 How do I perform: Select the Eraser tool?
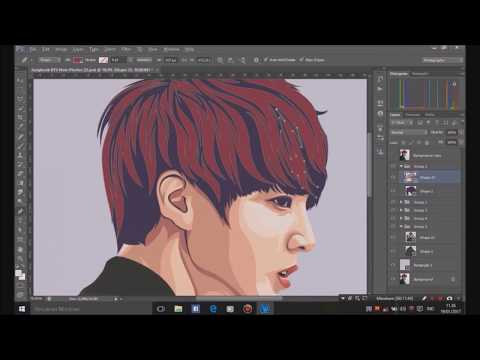point(20,174)
